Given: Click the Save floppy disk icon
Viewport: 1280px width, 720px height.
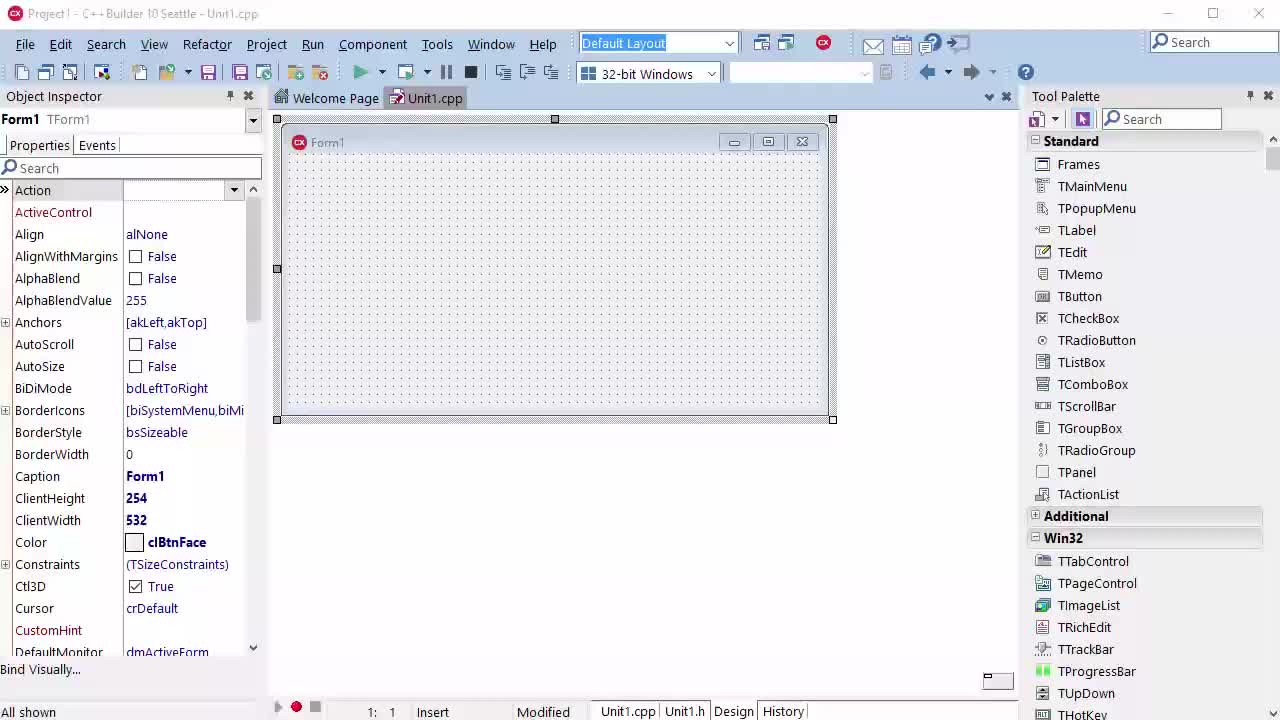Looking at the screenshot, I should pyautogui.click(x=208, y=72).
